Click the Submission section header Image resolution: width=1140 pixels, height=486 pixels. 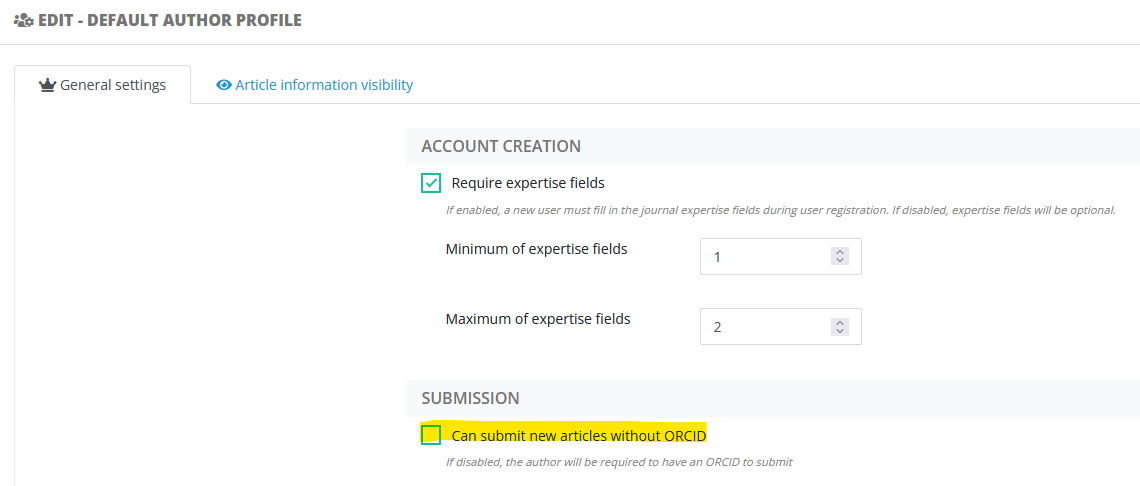470,398
